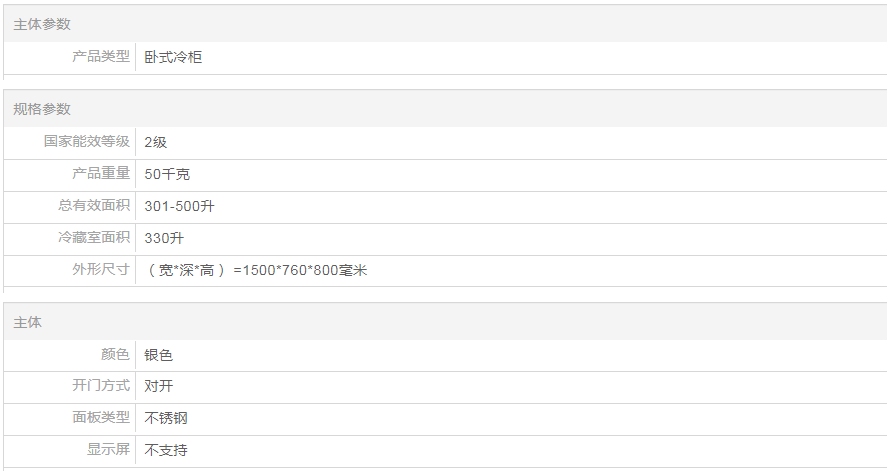Click the 50千克 weight value
The image size is (892, 471).
point(167,174)
